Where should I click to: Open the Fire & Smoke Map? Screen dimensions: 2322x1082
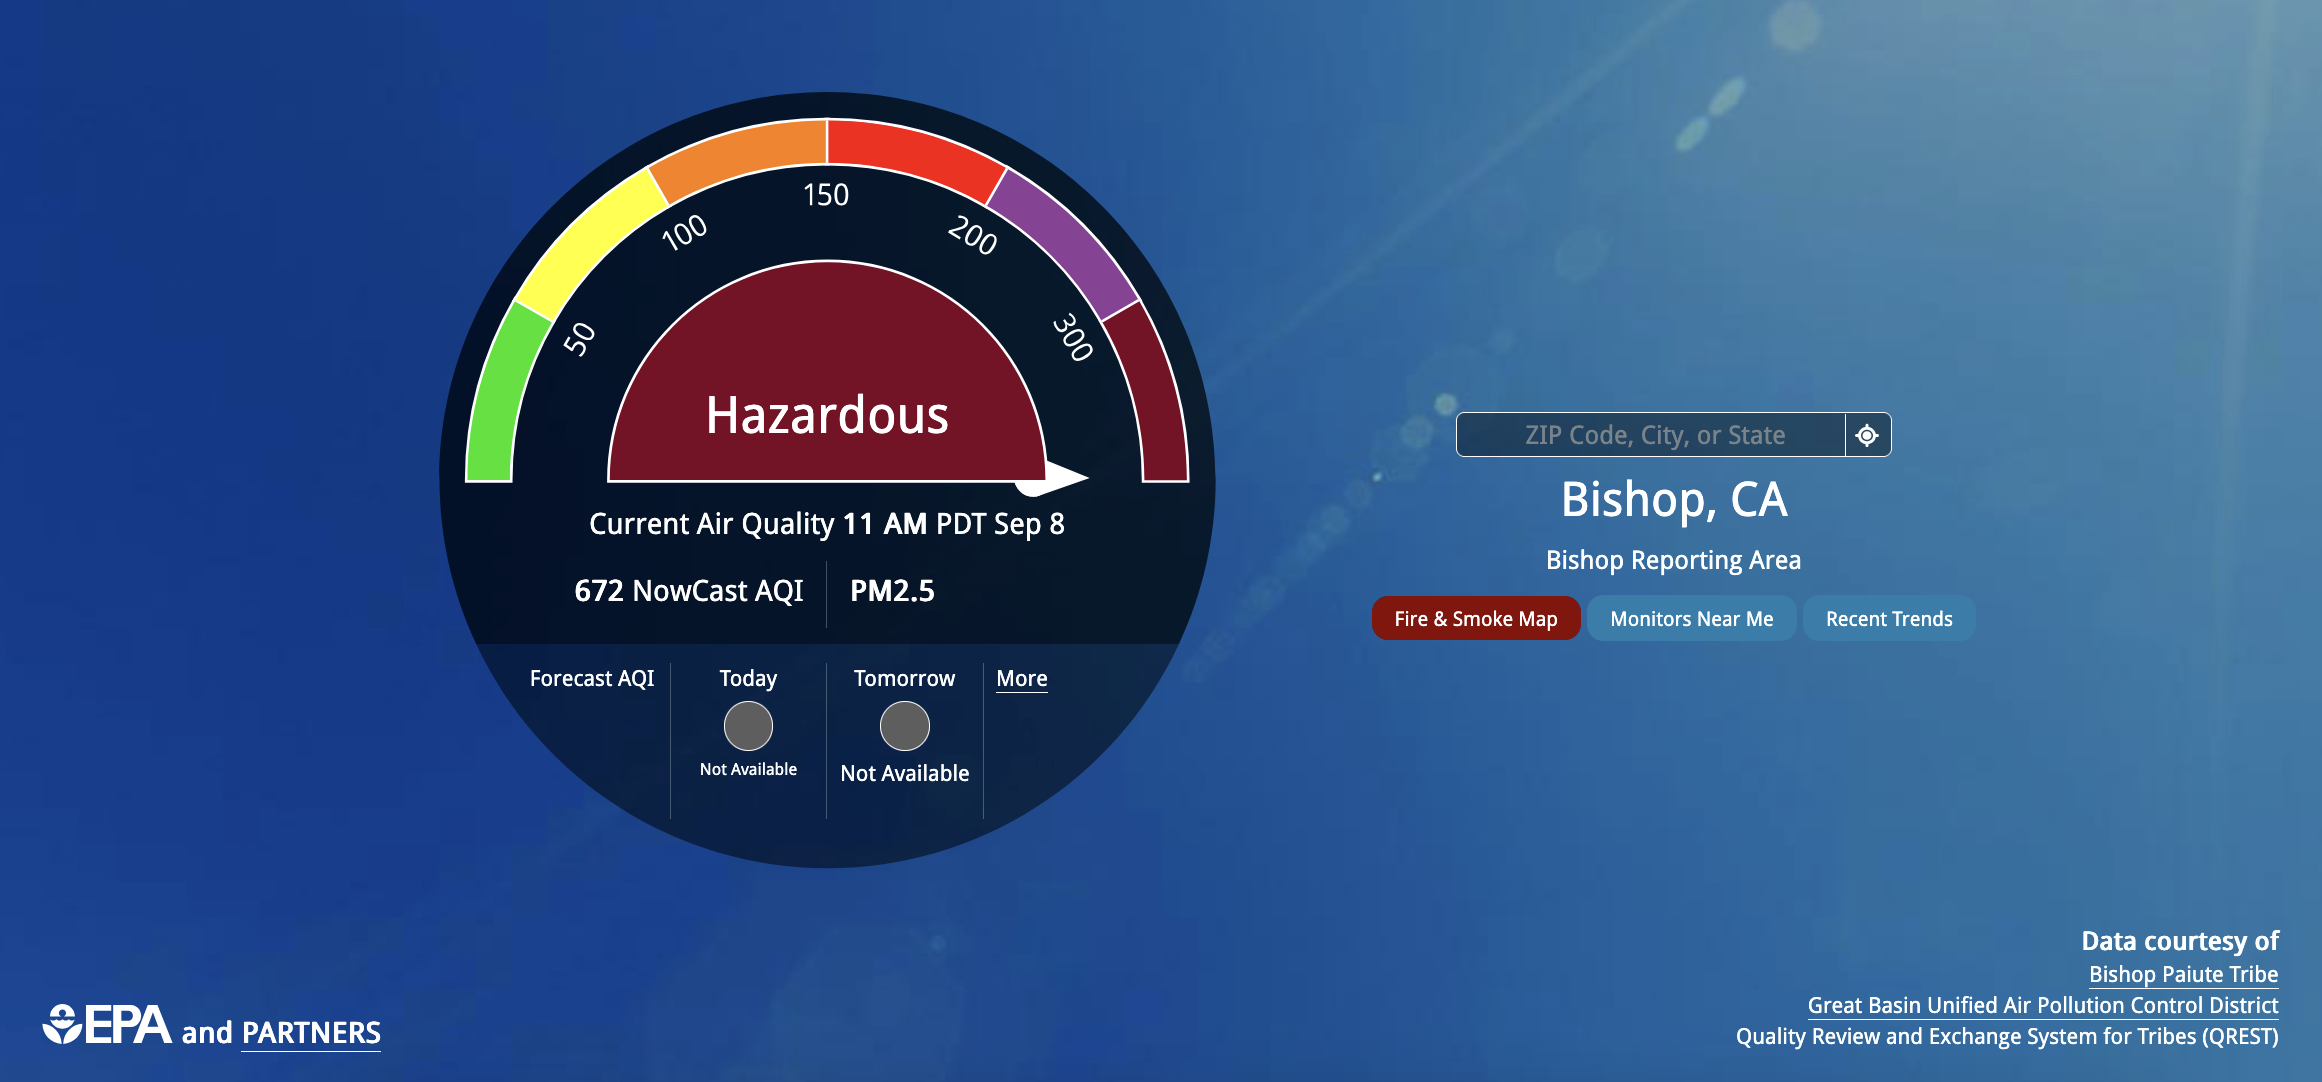coord(1476,618)
